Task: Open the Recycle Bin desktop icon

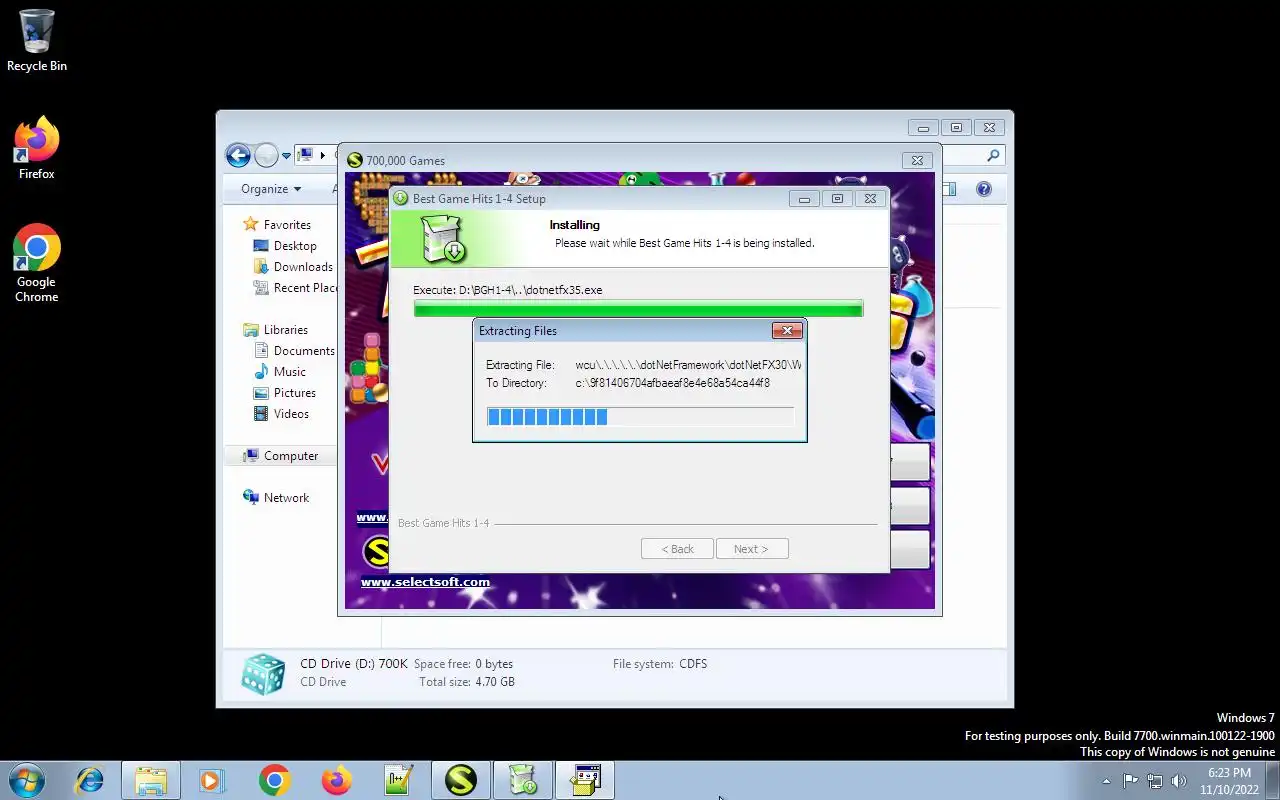Action: (37, 41)
